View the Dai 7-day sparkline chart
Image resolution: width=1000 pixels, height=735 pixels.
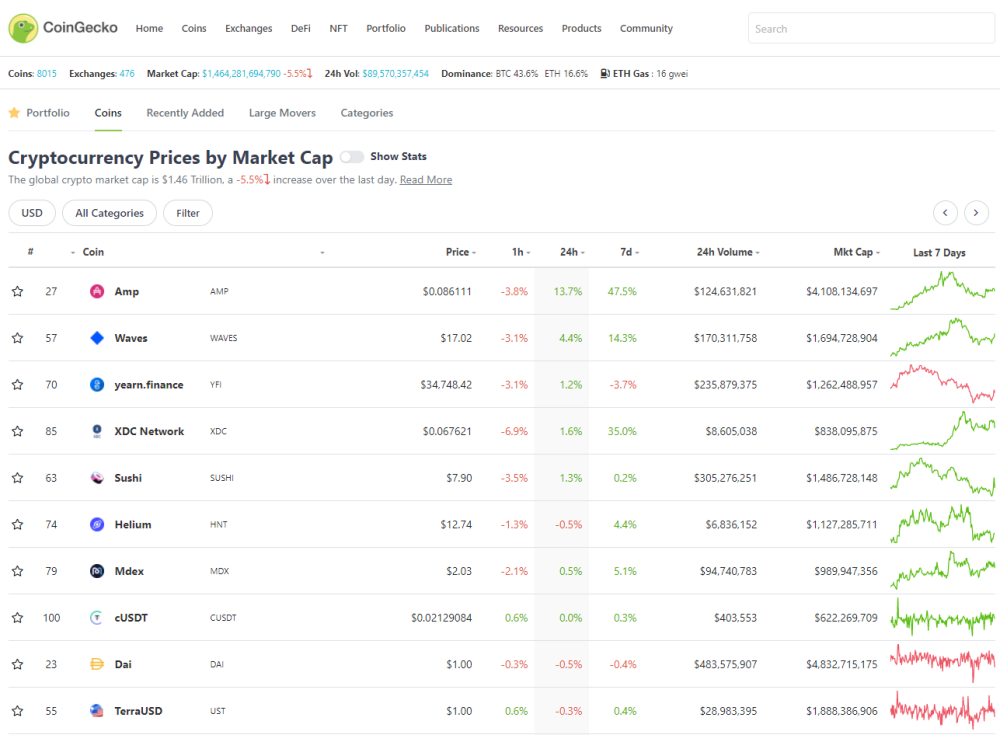tap(943, 664)
